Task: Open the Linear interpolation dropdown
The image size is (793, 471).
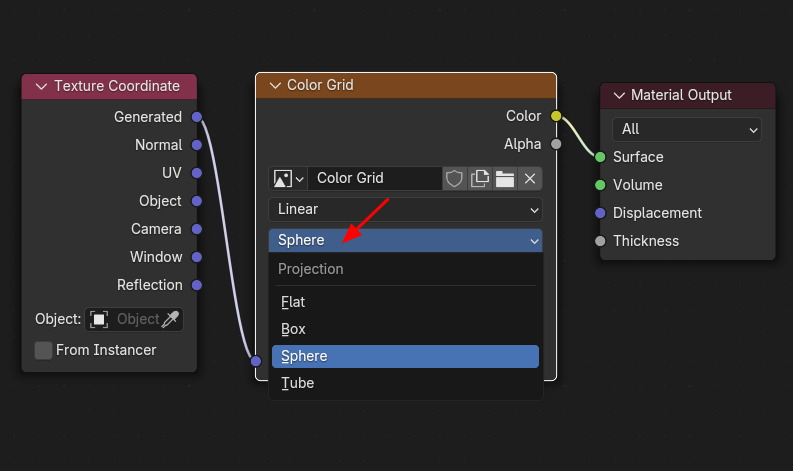Action: point(405,209)
